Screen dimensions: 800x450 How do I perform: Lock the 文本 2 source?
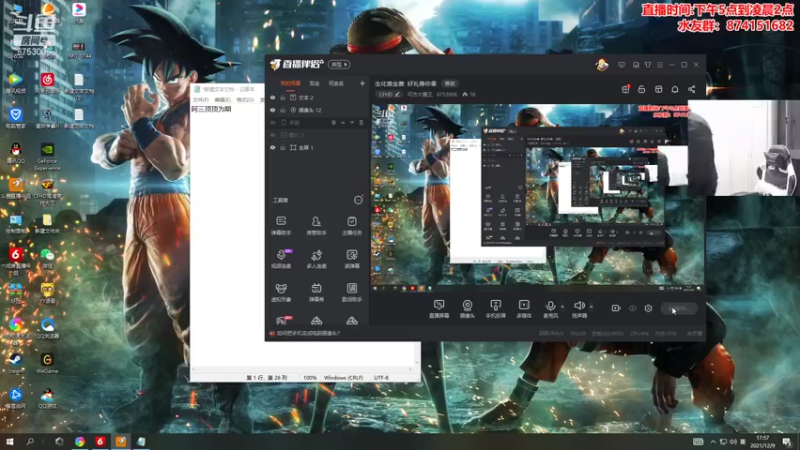click(x=283, y=97)
